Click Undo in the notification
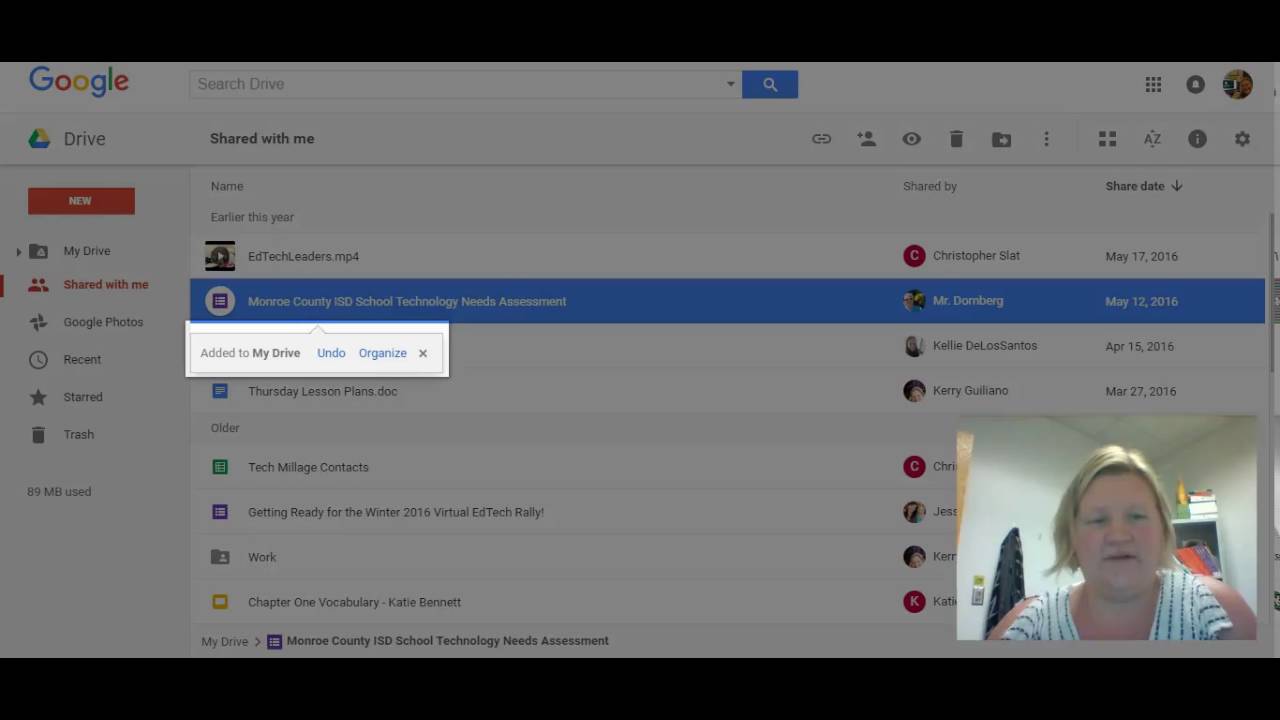The width and height of the screenshot is (1280, 720). click(331, 353)
